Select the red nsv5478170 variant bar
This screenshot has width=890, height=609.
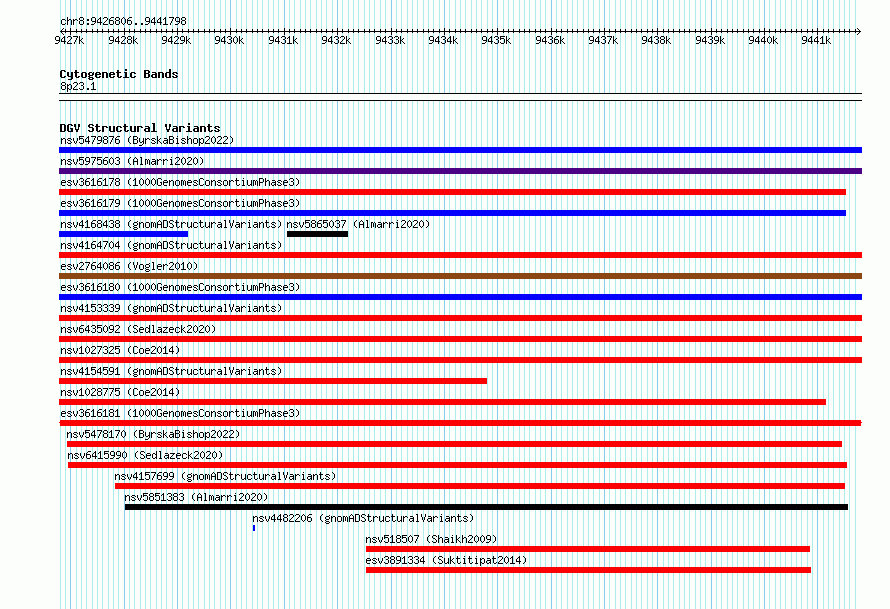click(454, 444)
